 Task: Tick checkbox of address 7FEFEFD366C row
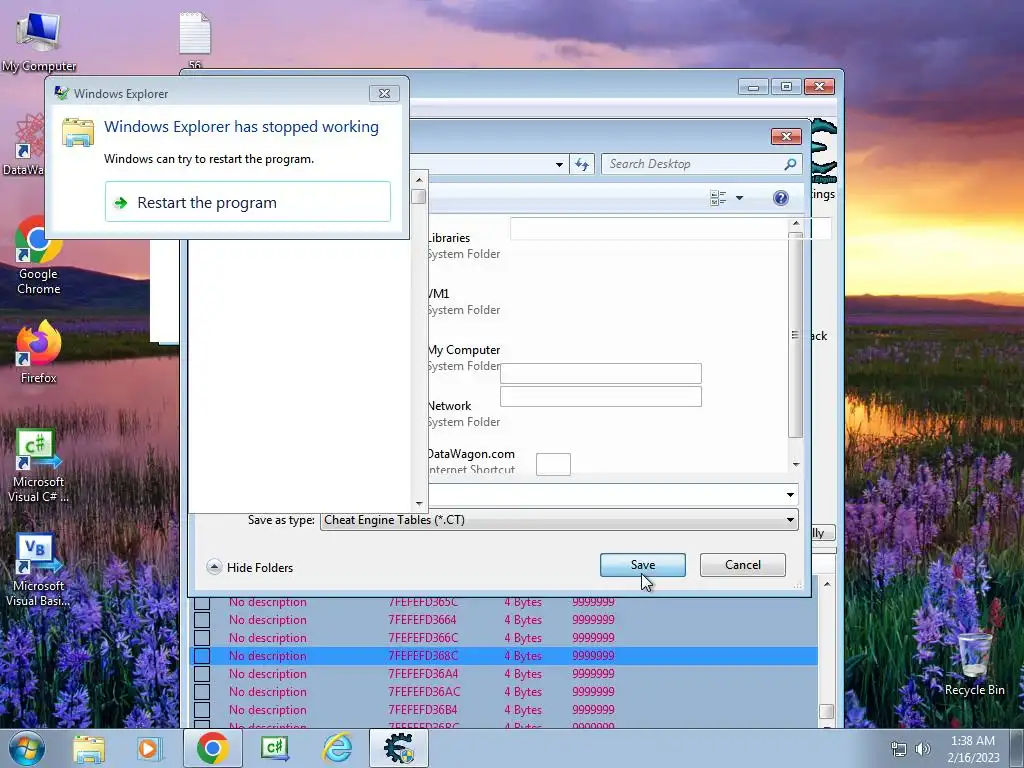(202, 638)
